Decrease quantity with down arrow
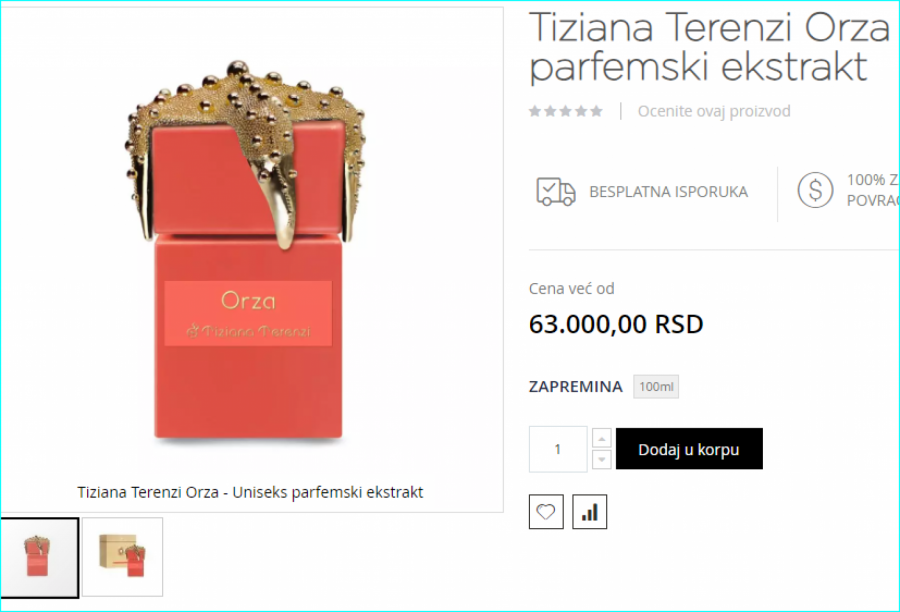The width and height of the screenshot is (900, 612). (602, 459)
